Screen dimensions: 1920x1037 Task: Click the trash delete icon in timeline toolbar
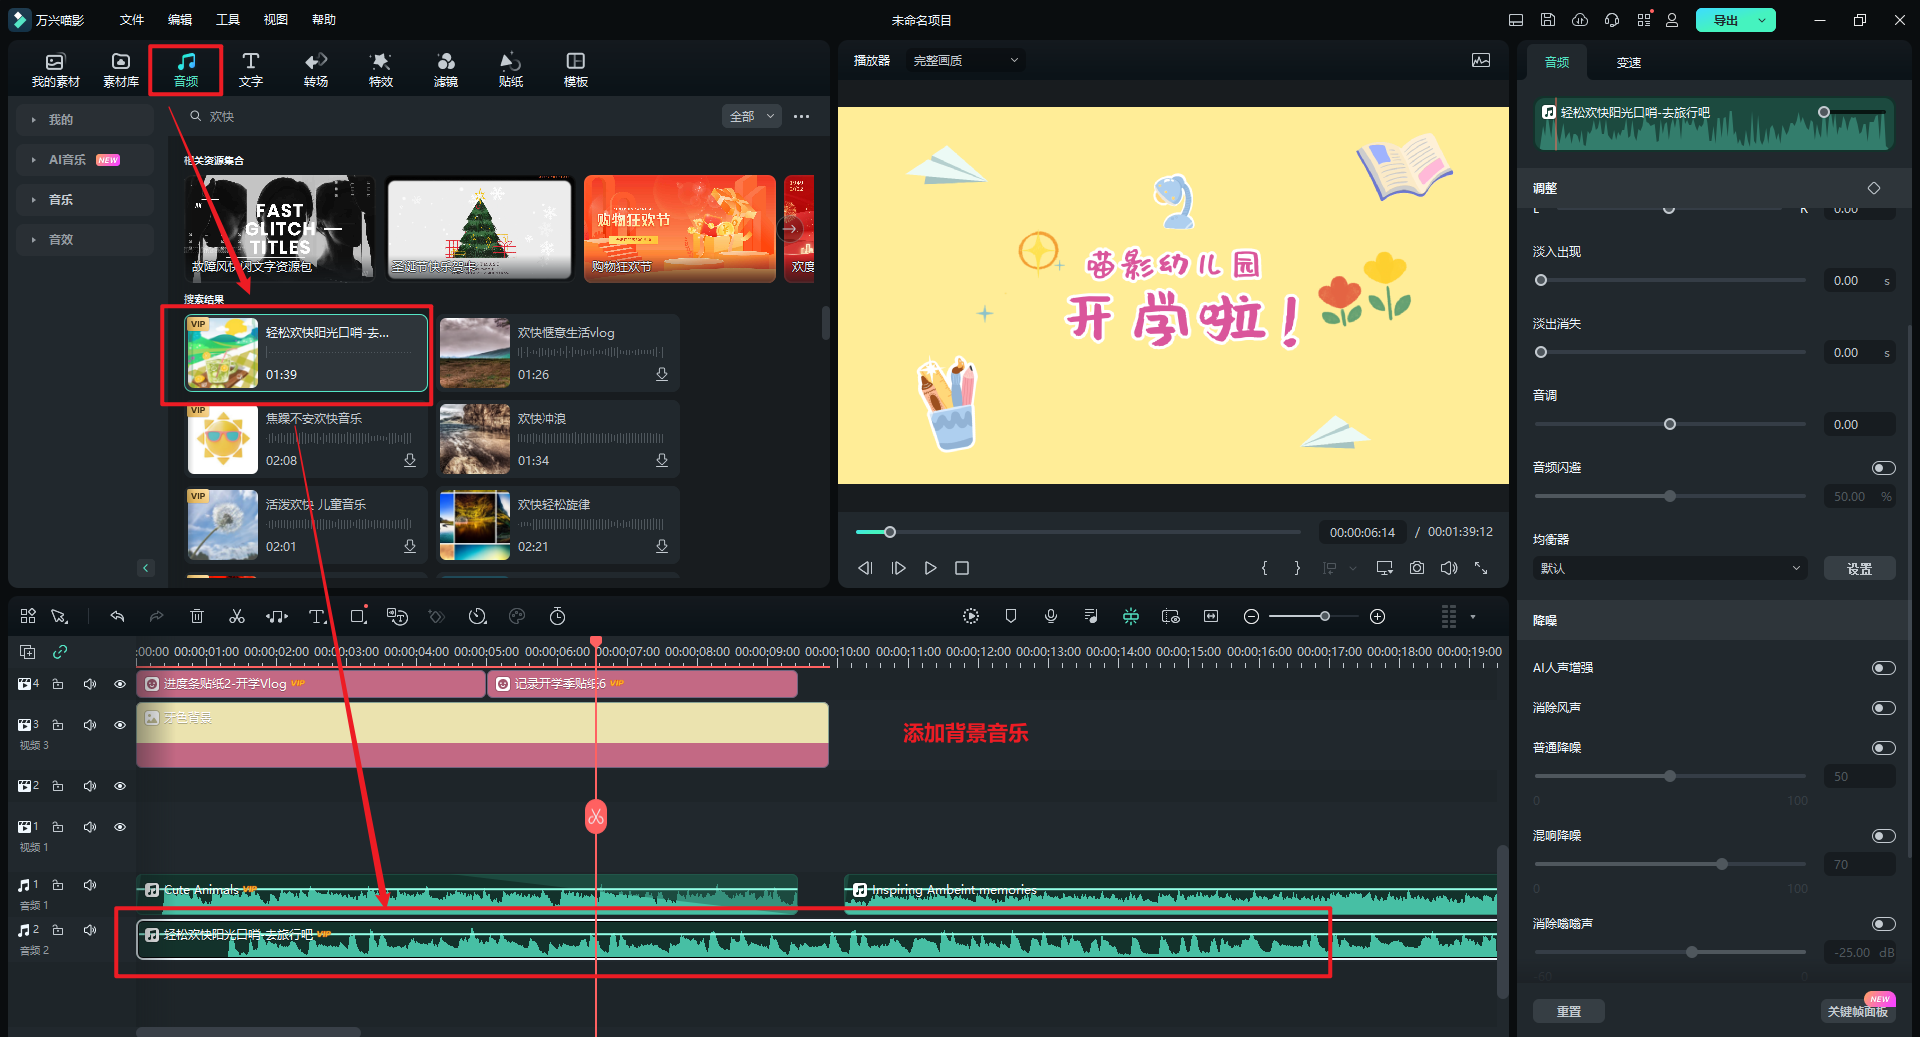pos(197,616)
